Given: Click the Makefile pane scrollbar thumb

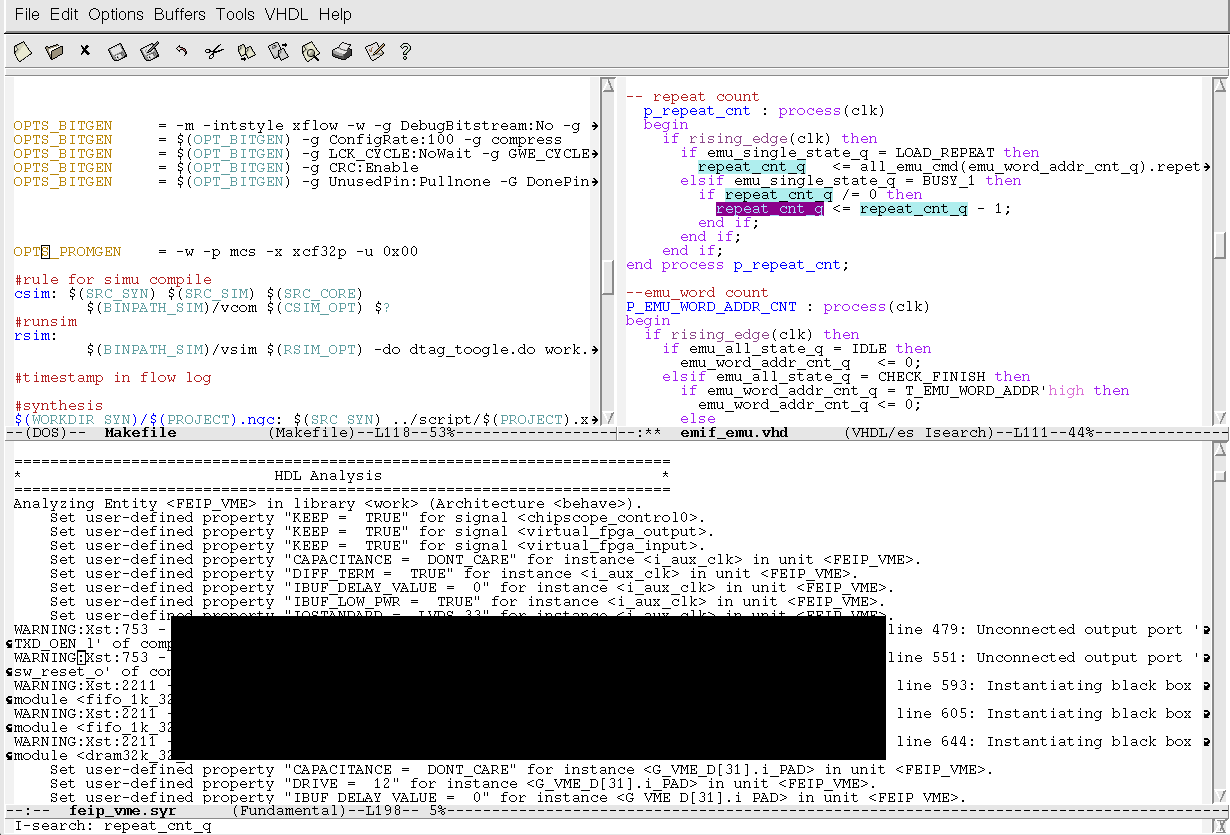Looking at the screenshot, I should [608, 277].
